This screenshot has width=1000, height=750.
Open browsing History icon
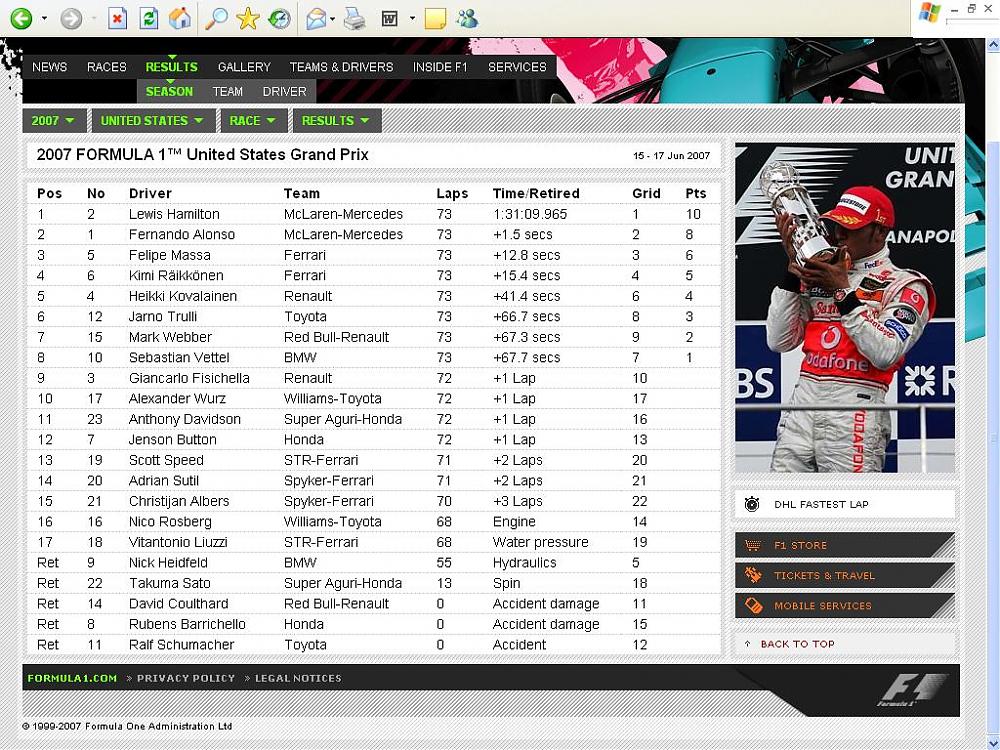tap(279, 18)
